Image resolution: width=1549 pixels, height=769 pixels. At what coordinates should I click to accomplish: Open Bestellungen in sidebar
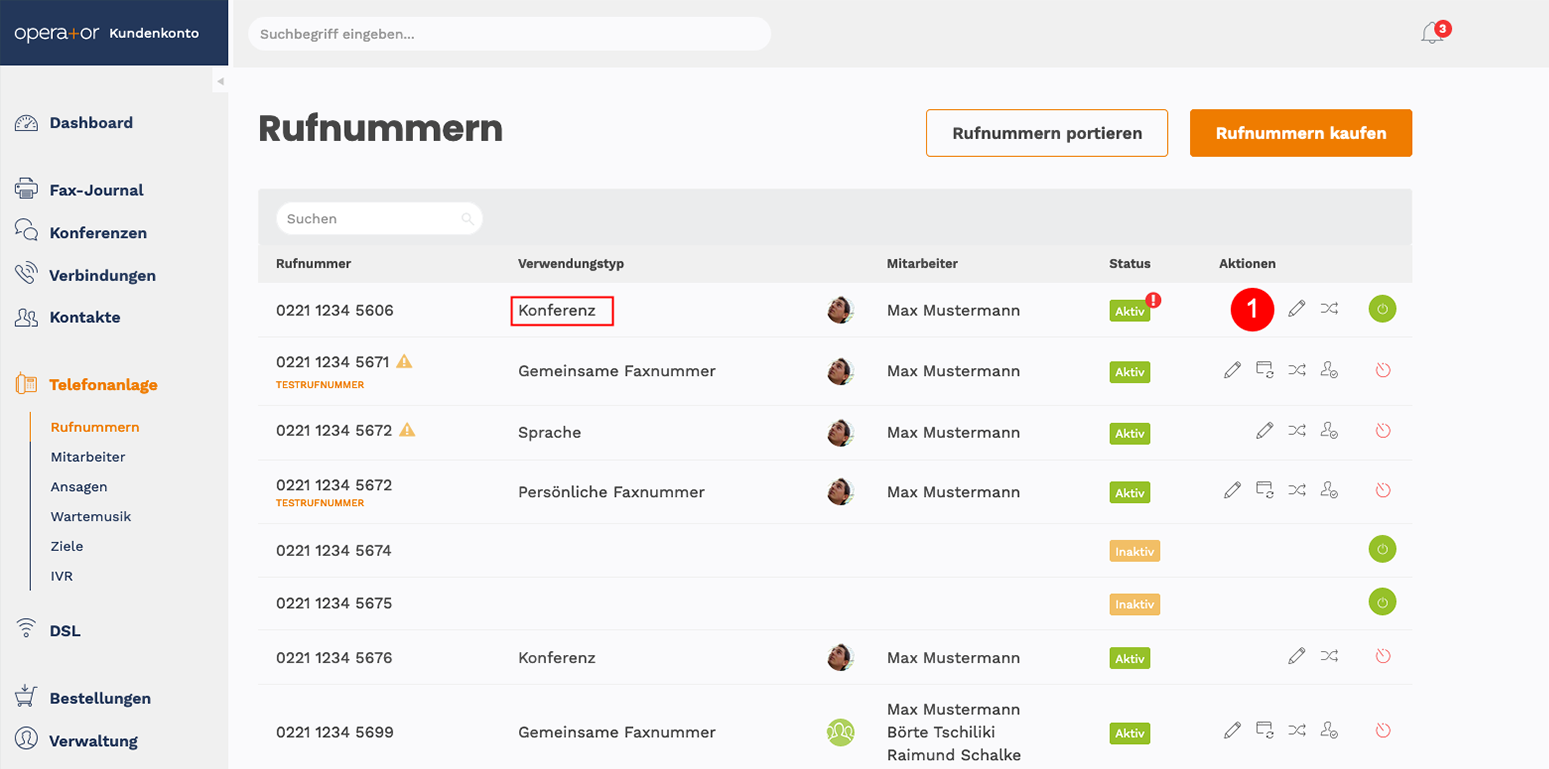point(100,698)
